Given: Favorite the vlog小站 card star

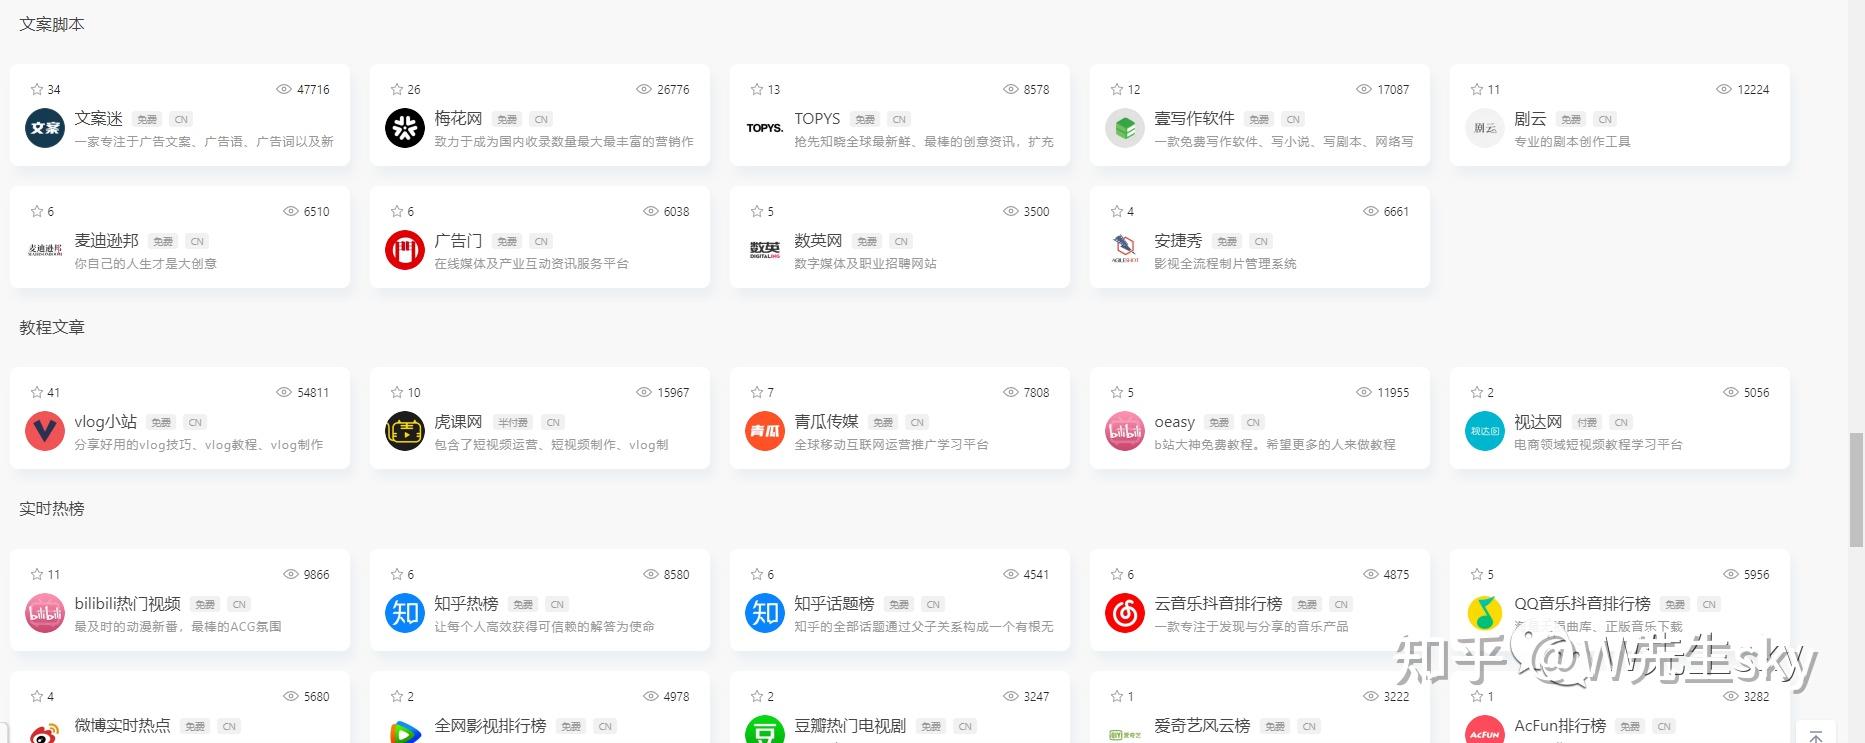Looking at the screenshot, I should 37,392.
